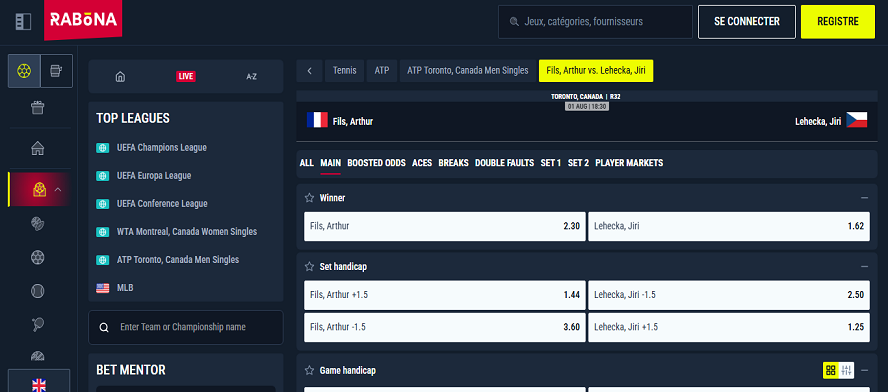Switch to the mug section icon
The width and height of the screenshot is (888, 392).
click(x=56, y=71)
